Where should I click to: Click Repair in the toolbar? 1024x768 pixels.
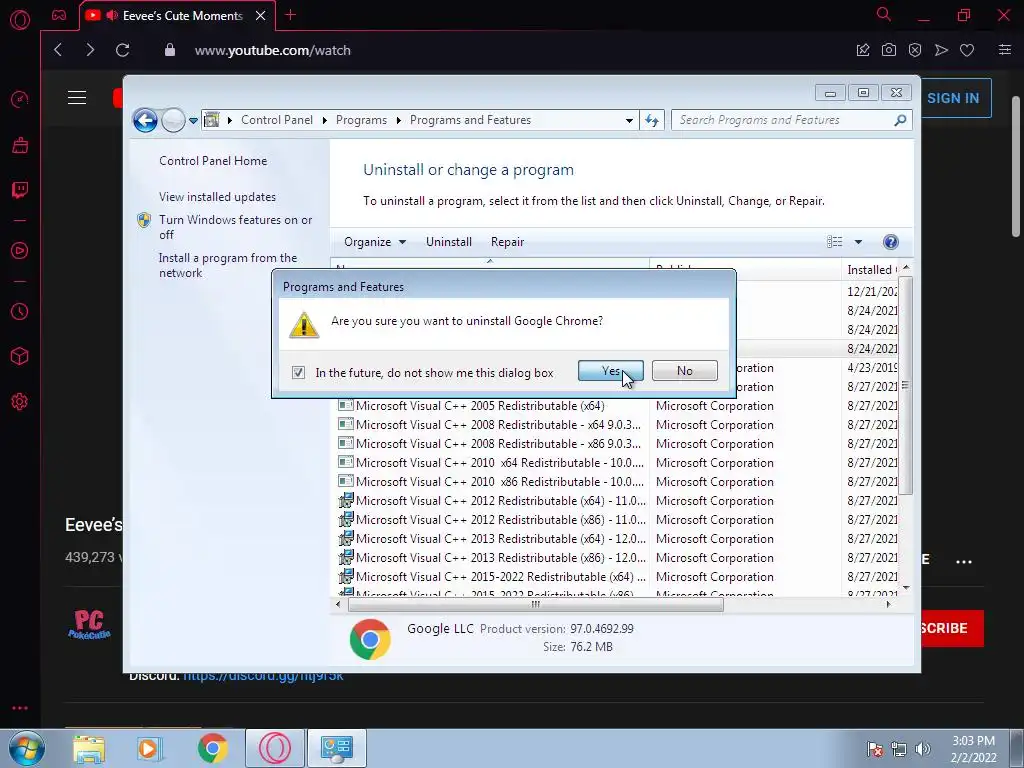click(507, 242)
